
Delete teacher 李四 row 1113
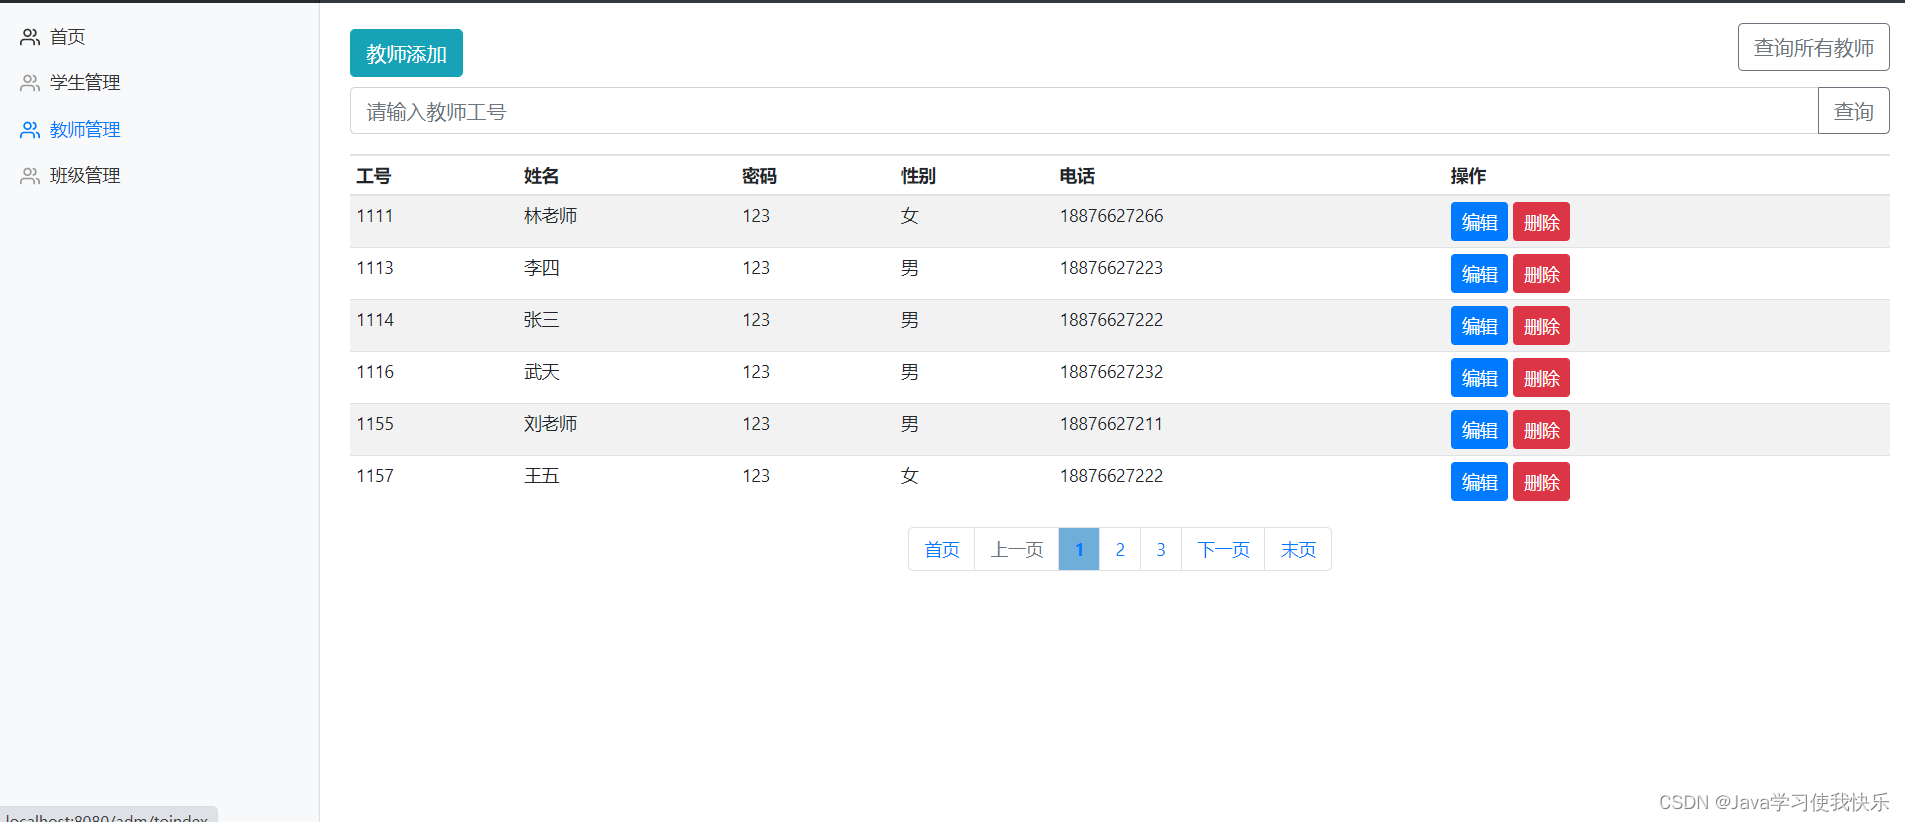[x=1541, y=274]
